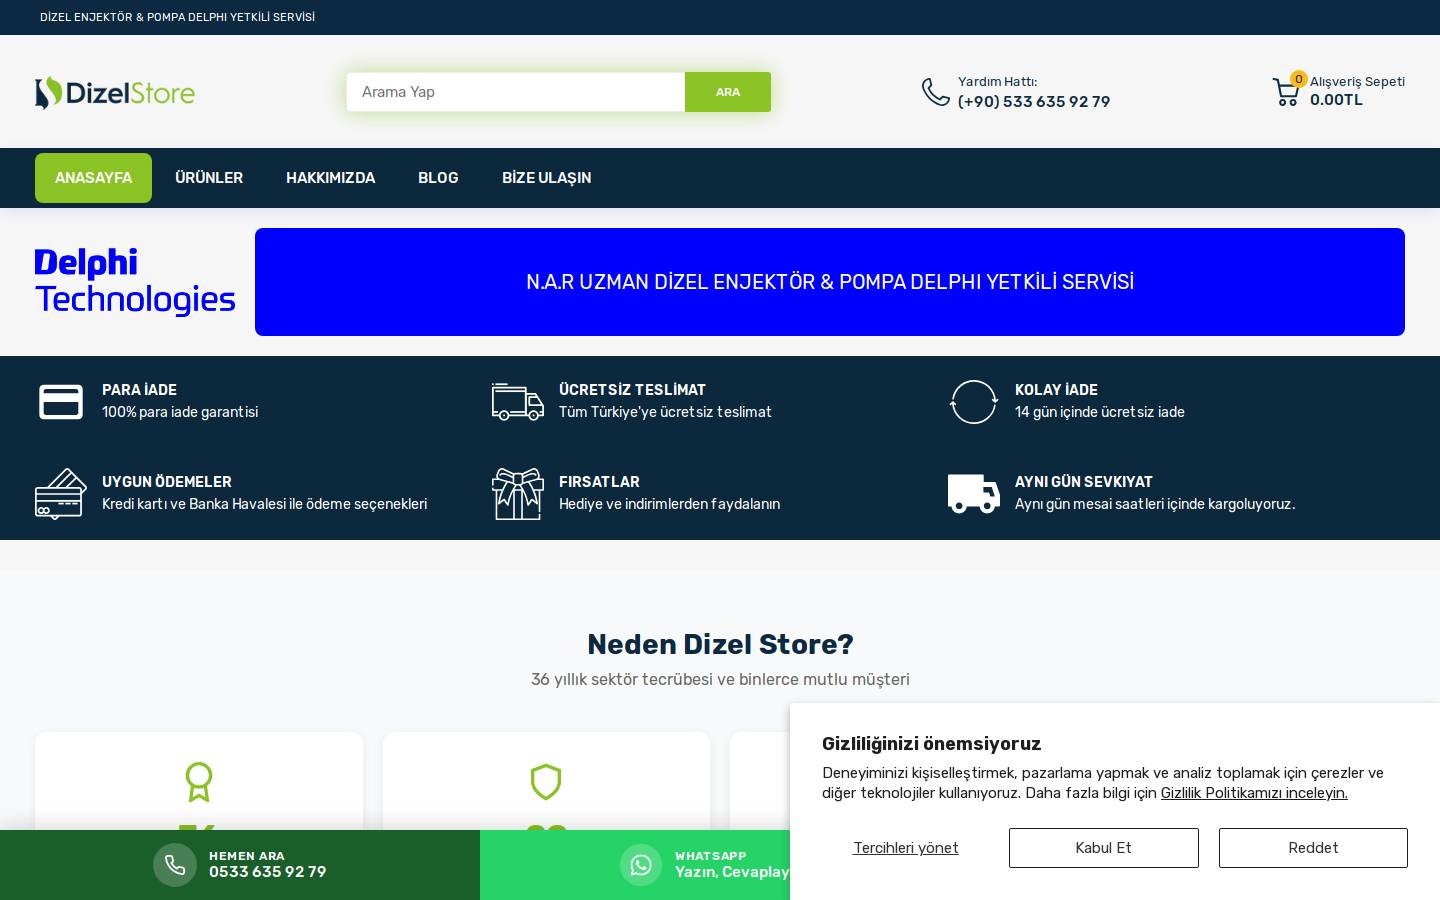1440x900 pixels.
Task: Click the delivery van icon for Ücretsiz Teslimat
Action: click(518, 401)
